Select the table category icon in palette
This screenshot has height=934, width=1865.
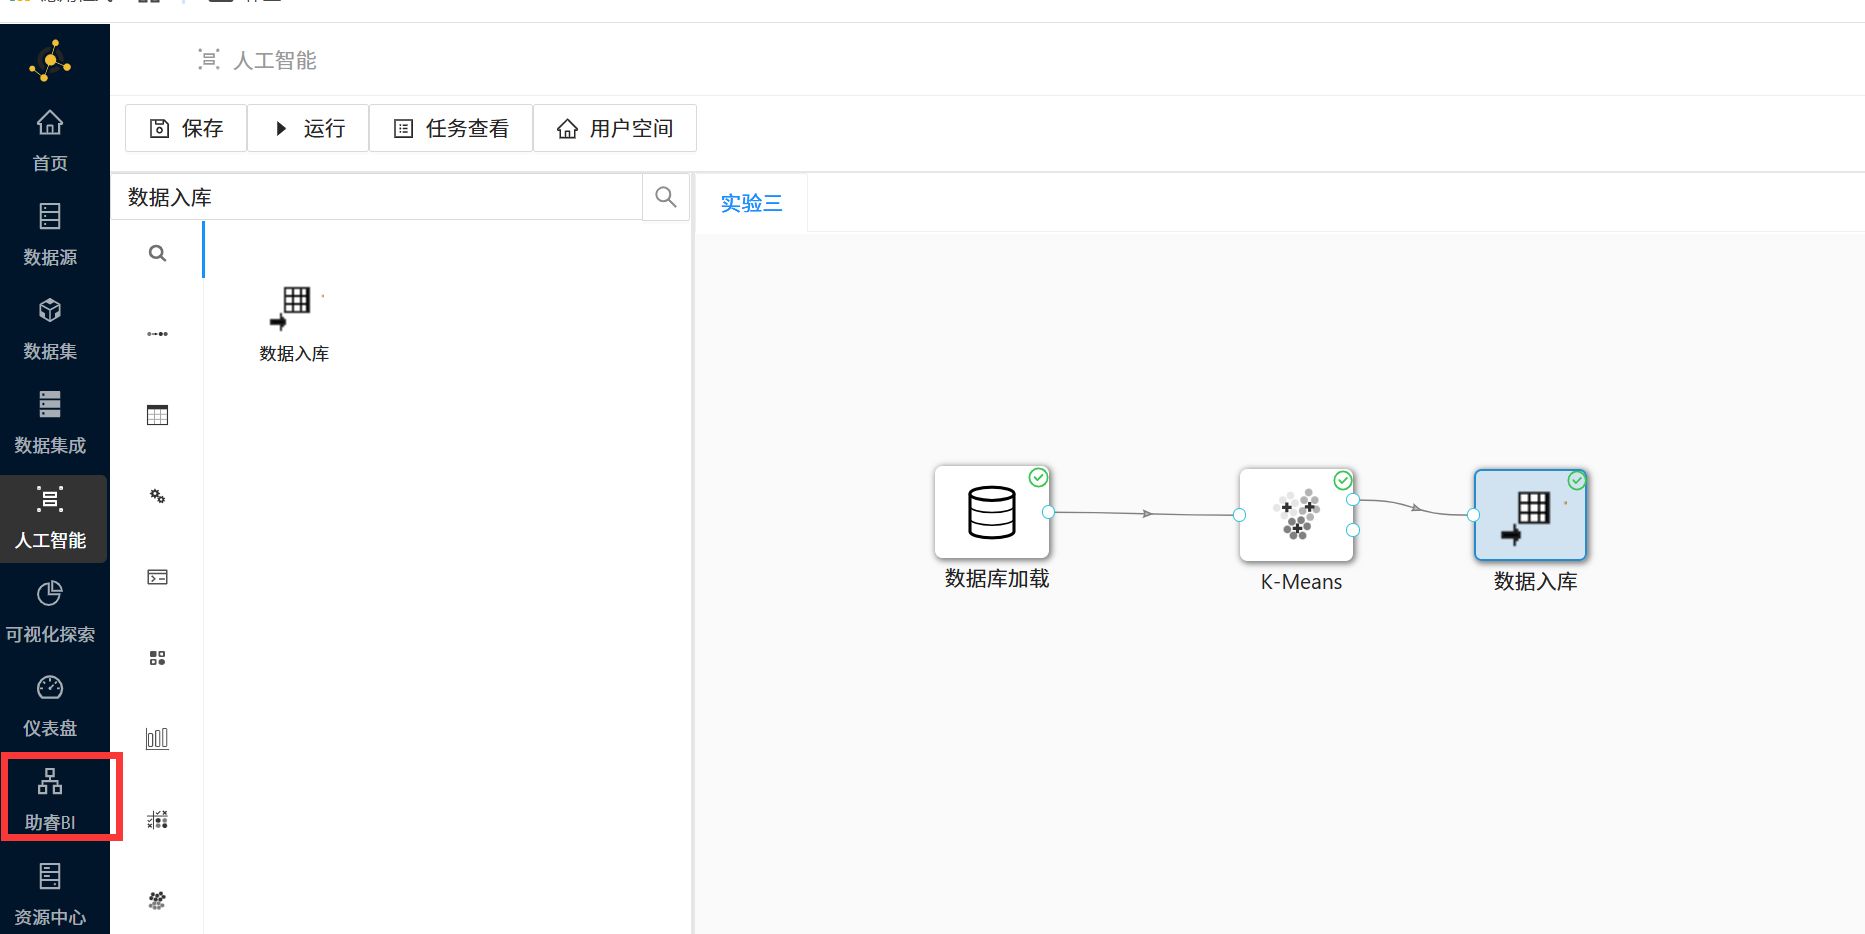157,415
